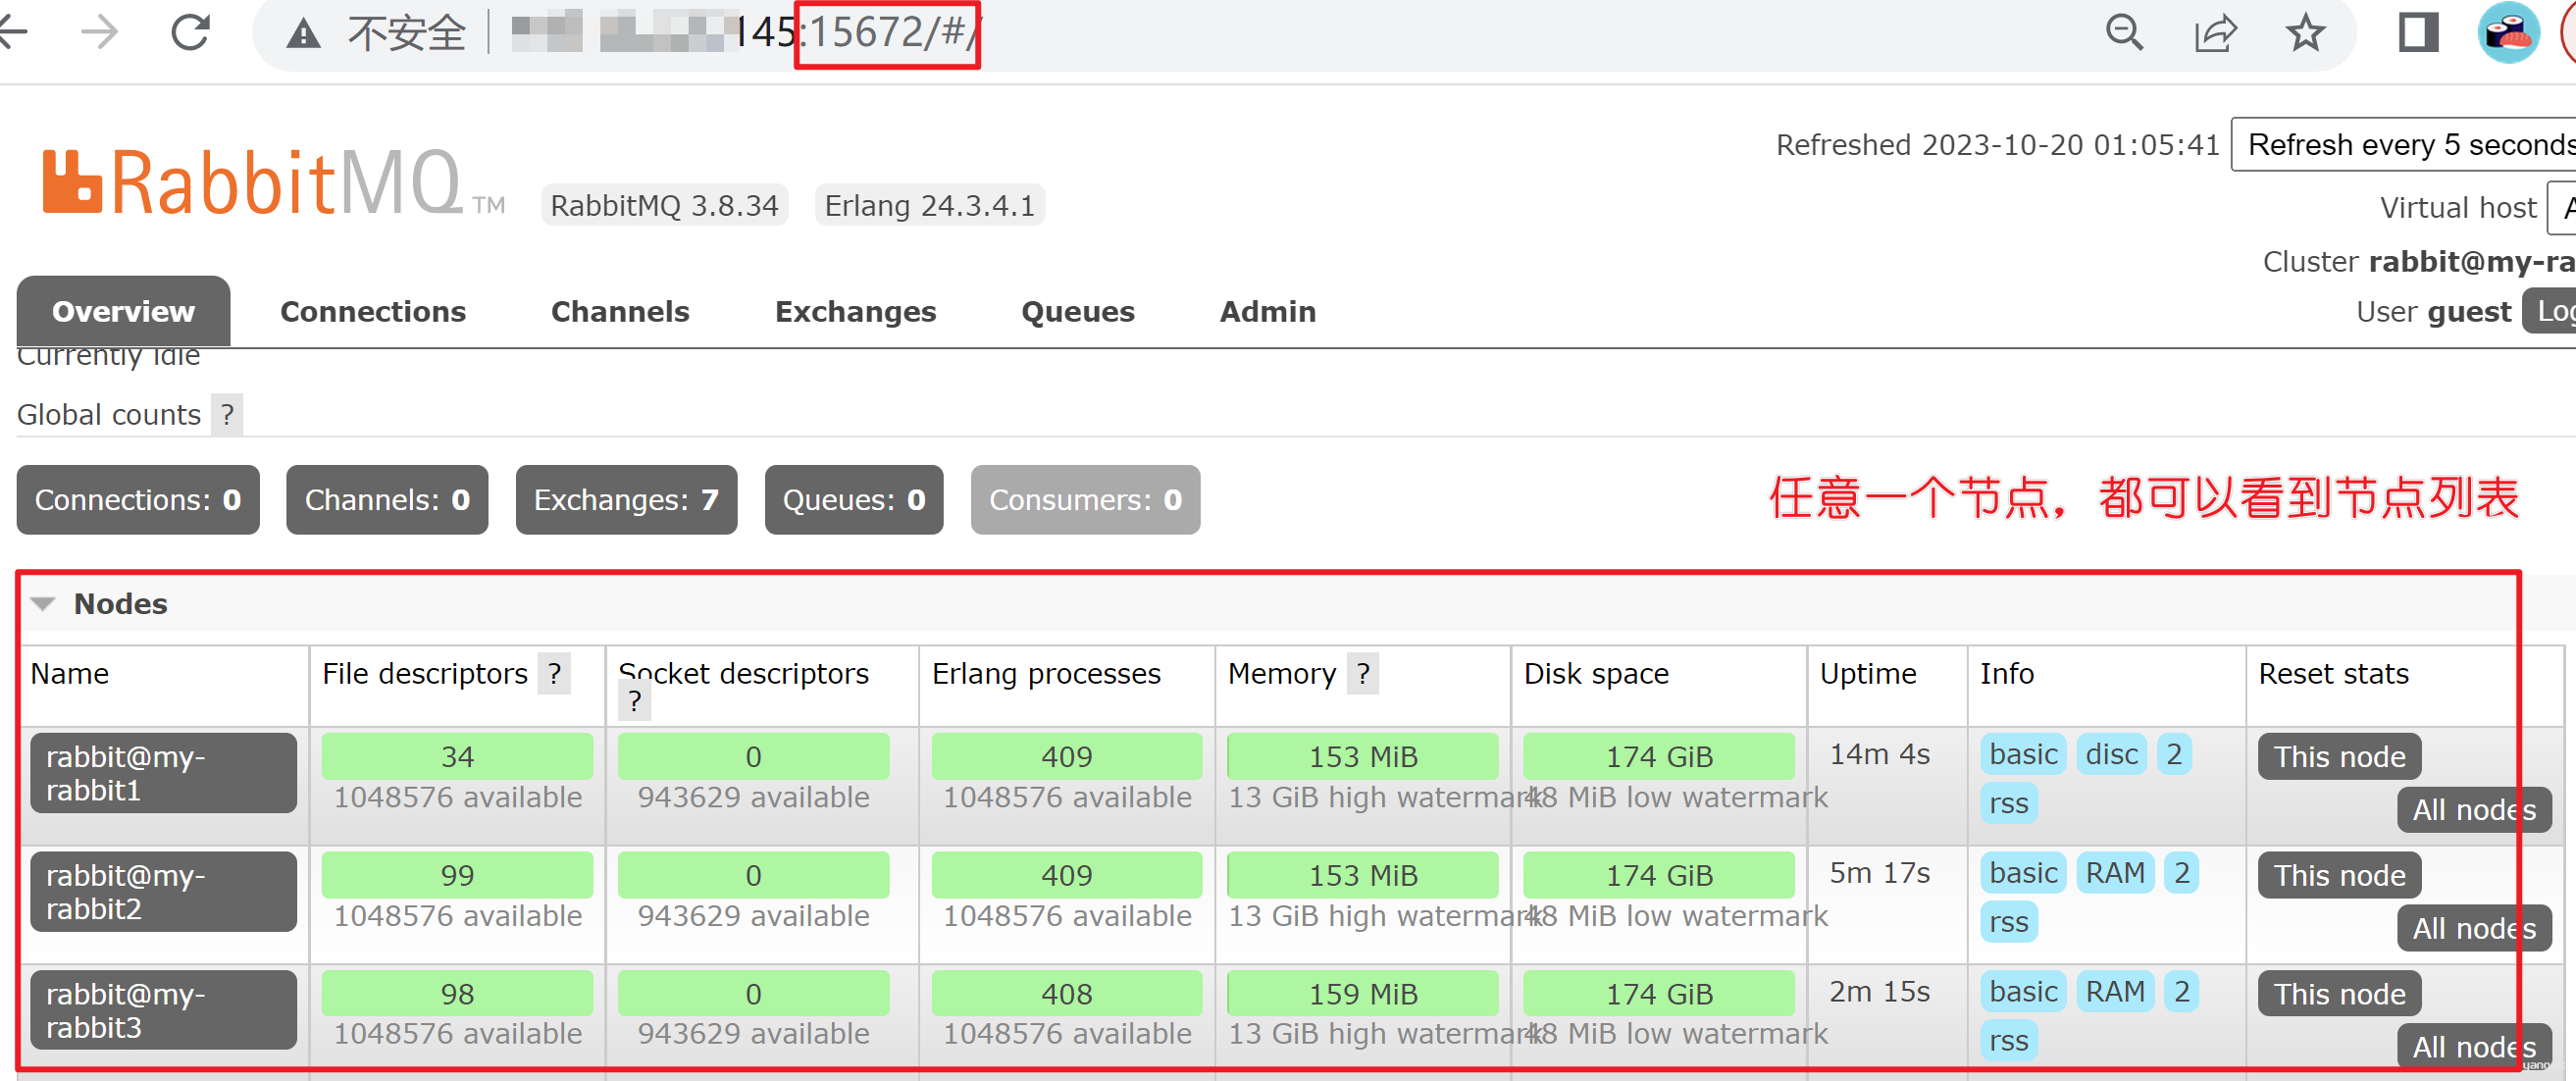Click the 159 MiB memory bar
The height and width of the screenshot is (1081, 2576).
(1363, 994)
